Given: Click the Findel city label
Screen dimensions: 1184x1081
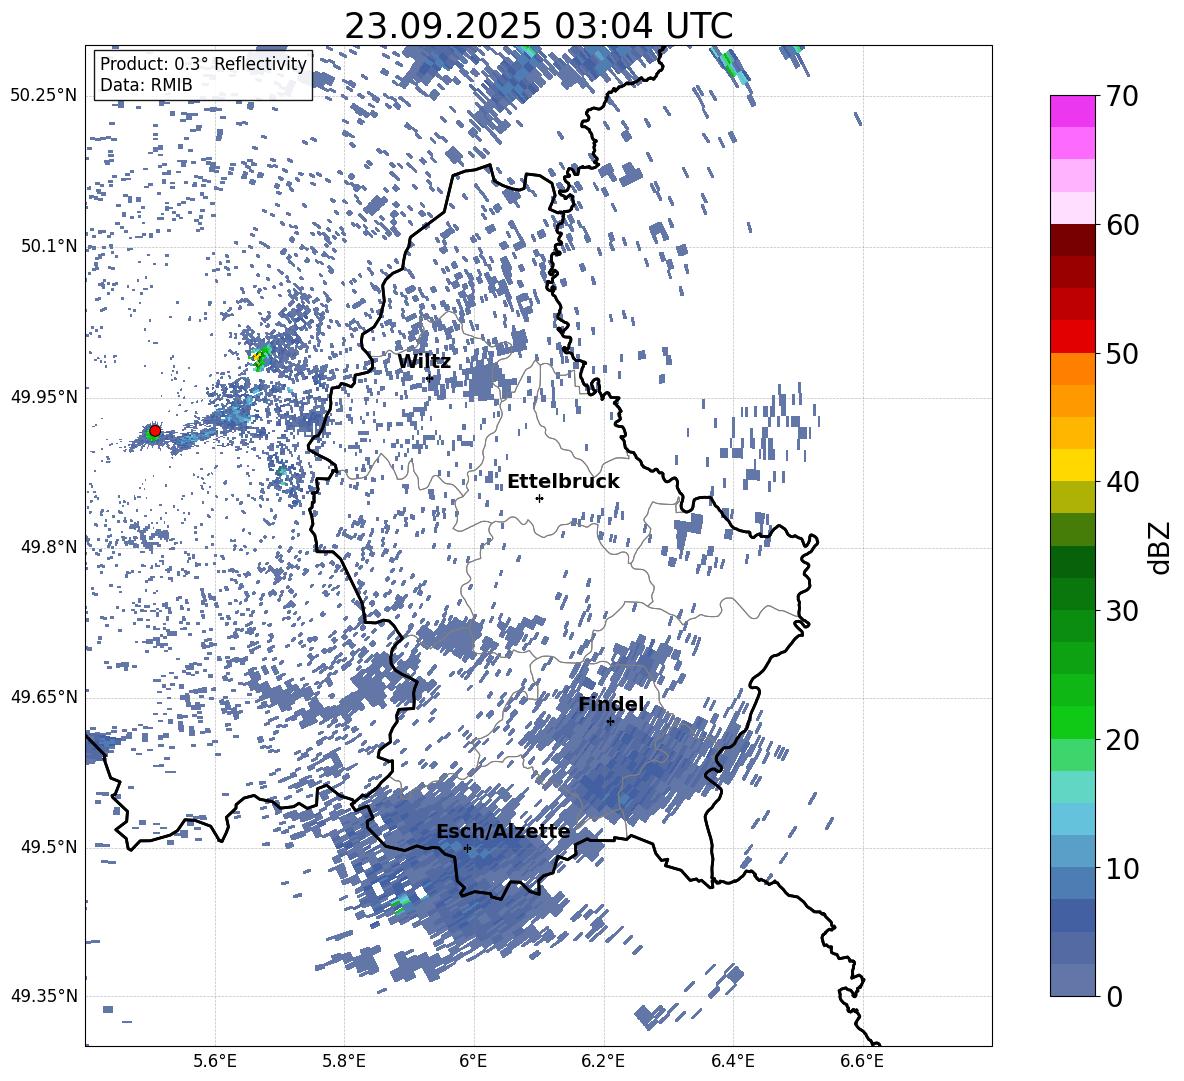Looking at the screenshot, I should (x=611, y=704).
